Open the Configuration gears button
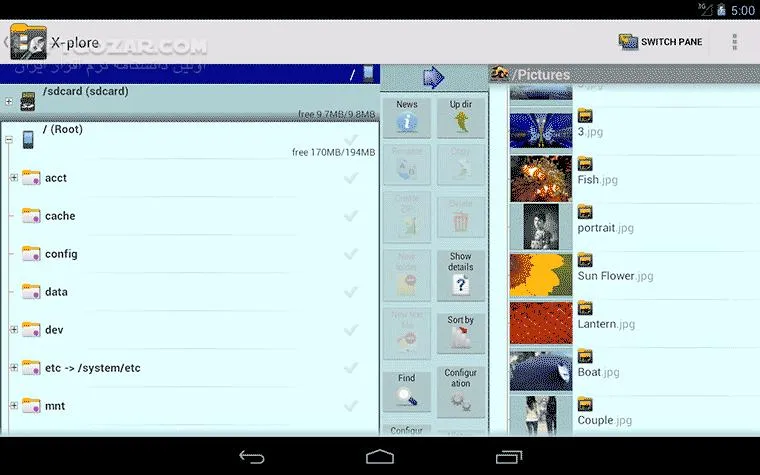The width and height of the screenshot is (760, 475). 460,392
